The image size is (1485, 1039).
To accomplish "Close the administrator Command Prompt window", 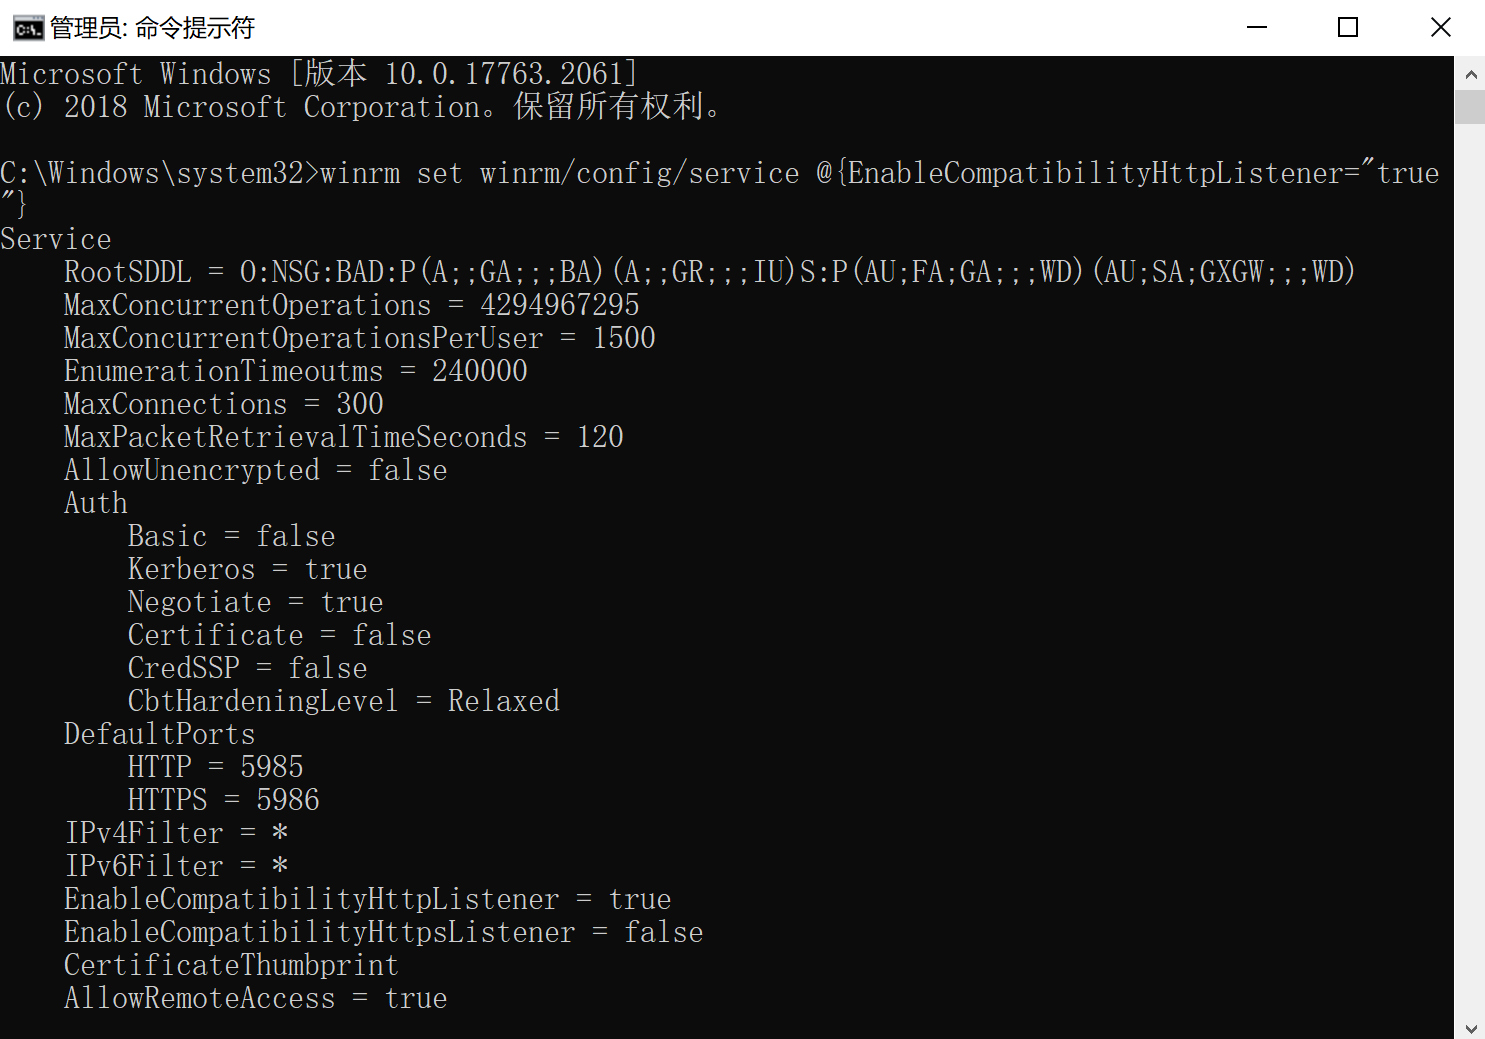I will point(1440,28).
